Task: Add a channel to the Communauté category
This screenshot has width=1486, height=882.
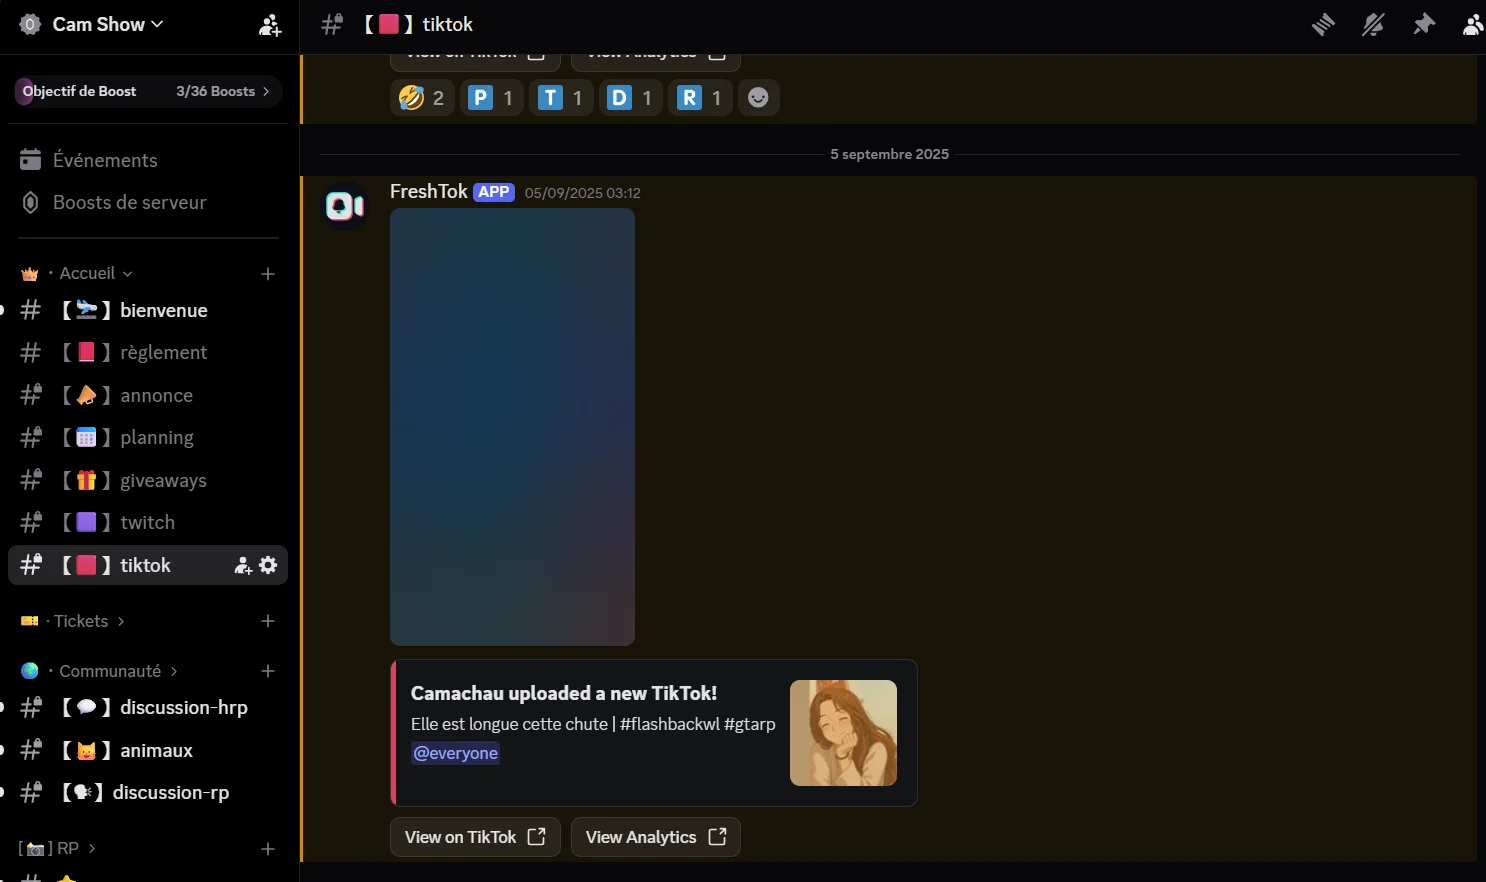Action: coord(268,671)
